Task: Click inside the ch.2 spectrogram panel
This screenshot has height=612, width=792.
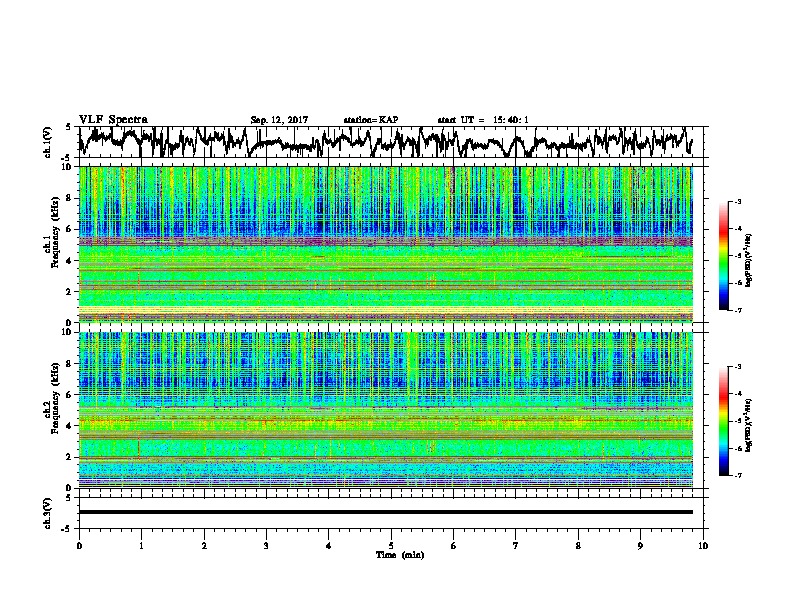Action: click(x=385, y=410)
